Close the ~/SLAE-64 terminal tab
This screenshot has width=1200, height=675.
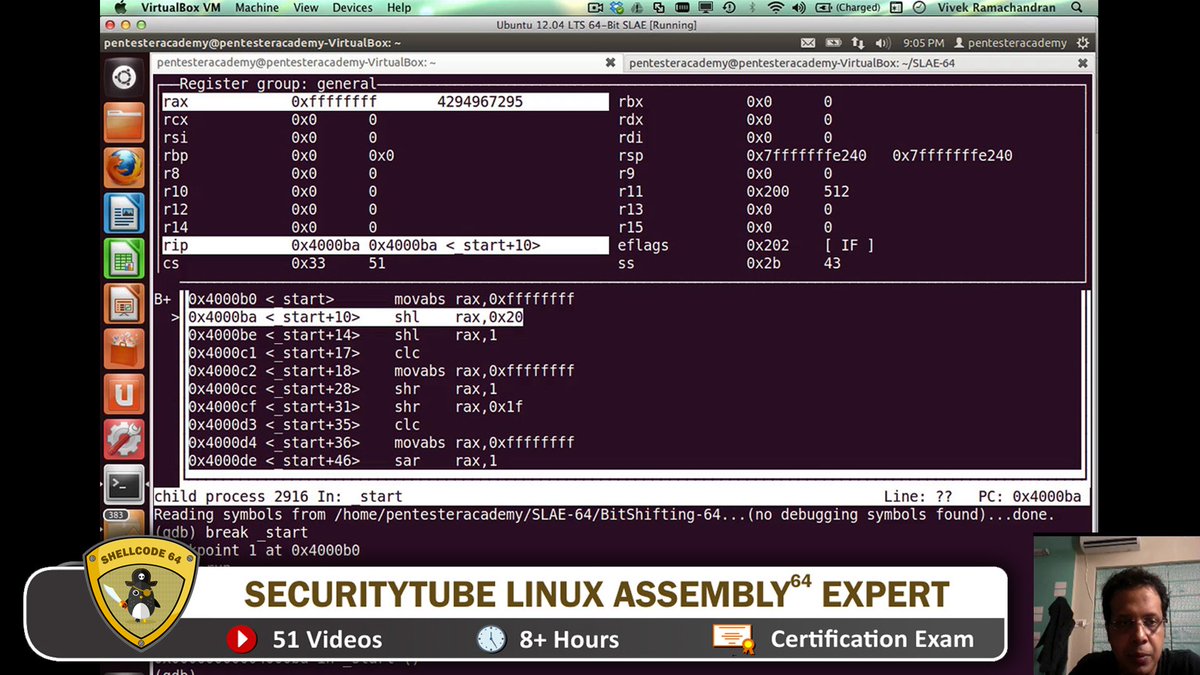(x=1085, y=62)
